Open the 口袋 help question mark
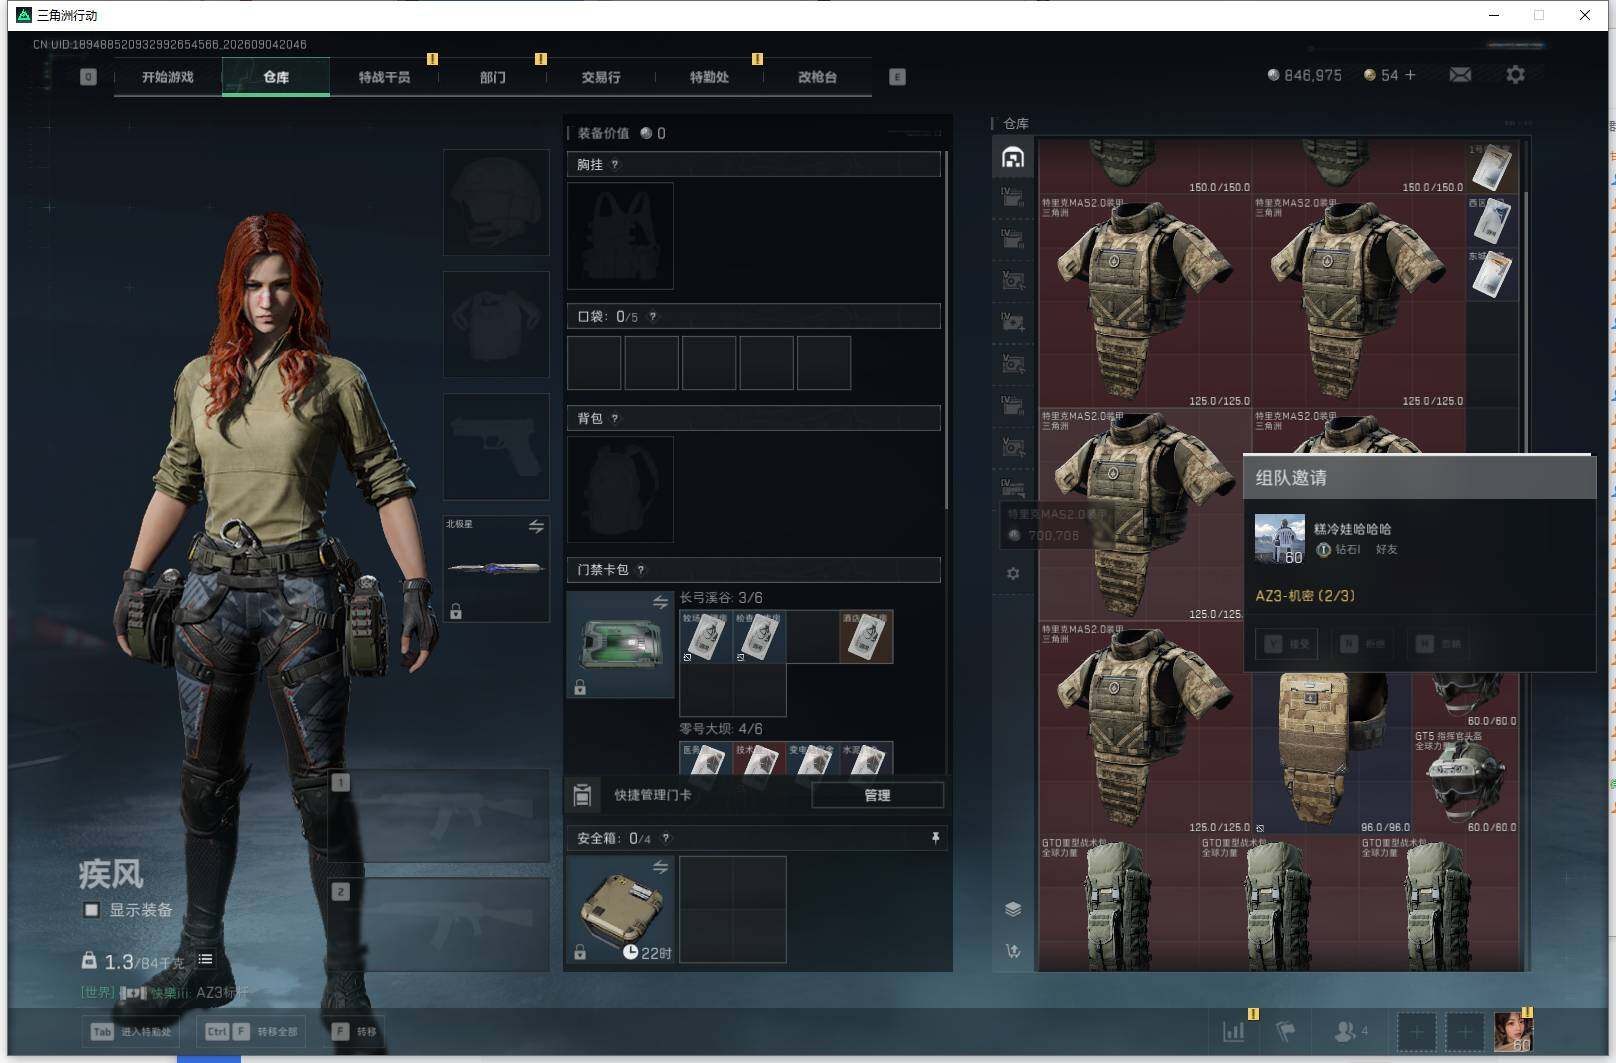This screenshot has width=1616, height=1063. (x=653, y=317)
